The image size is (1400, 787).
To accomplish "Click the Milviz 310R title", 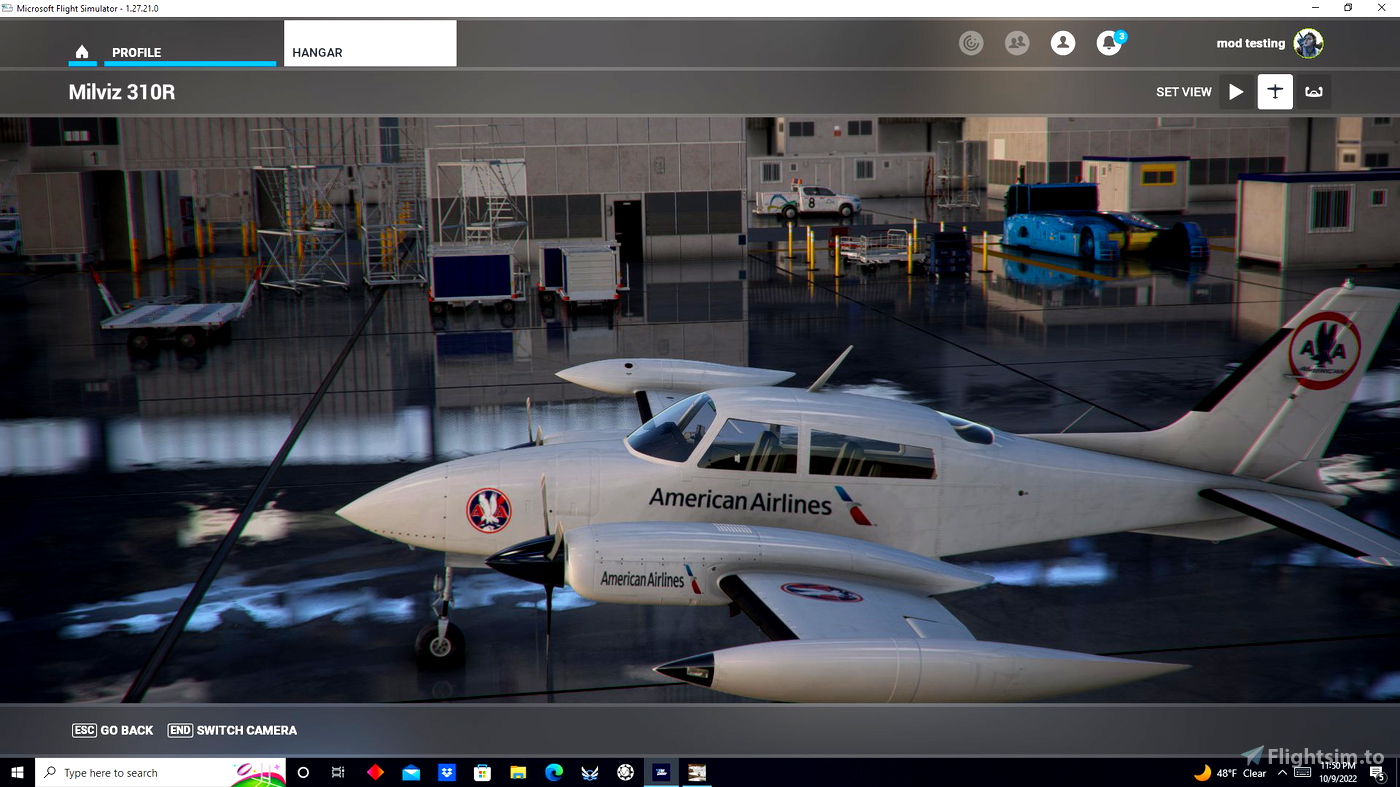I will tap(122, 92).
